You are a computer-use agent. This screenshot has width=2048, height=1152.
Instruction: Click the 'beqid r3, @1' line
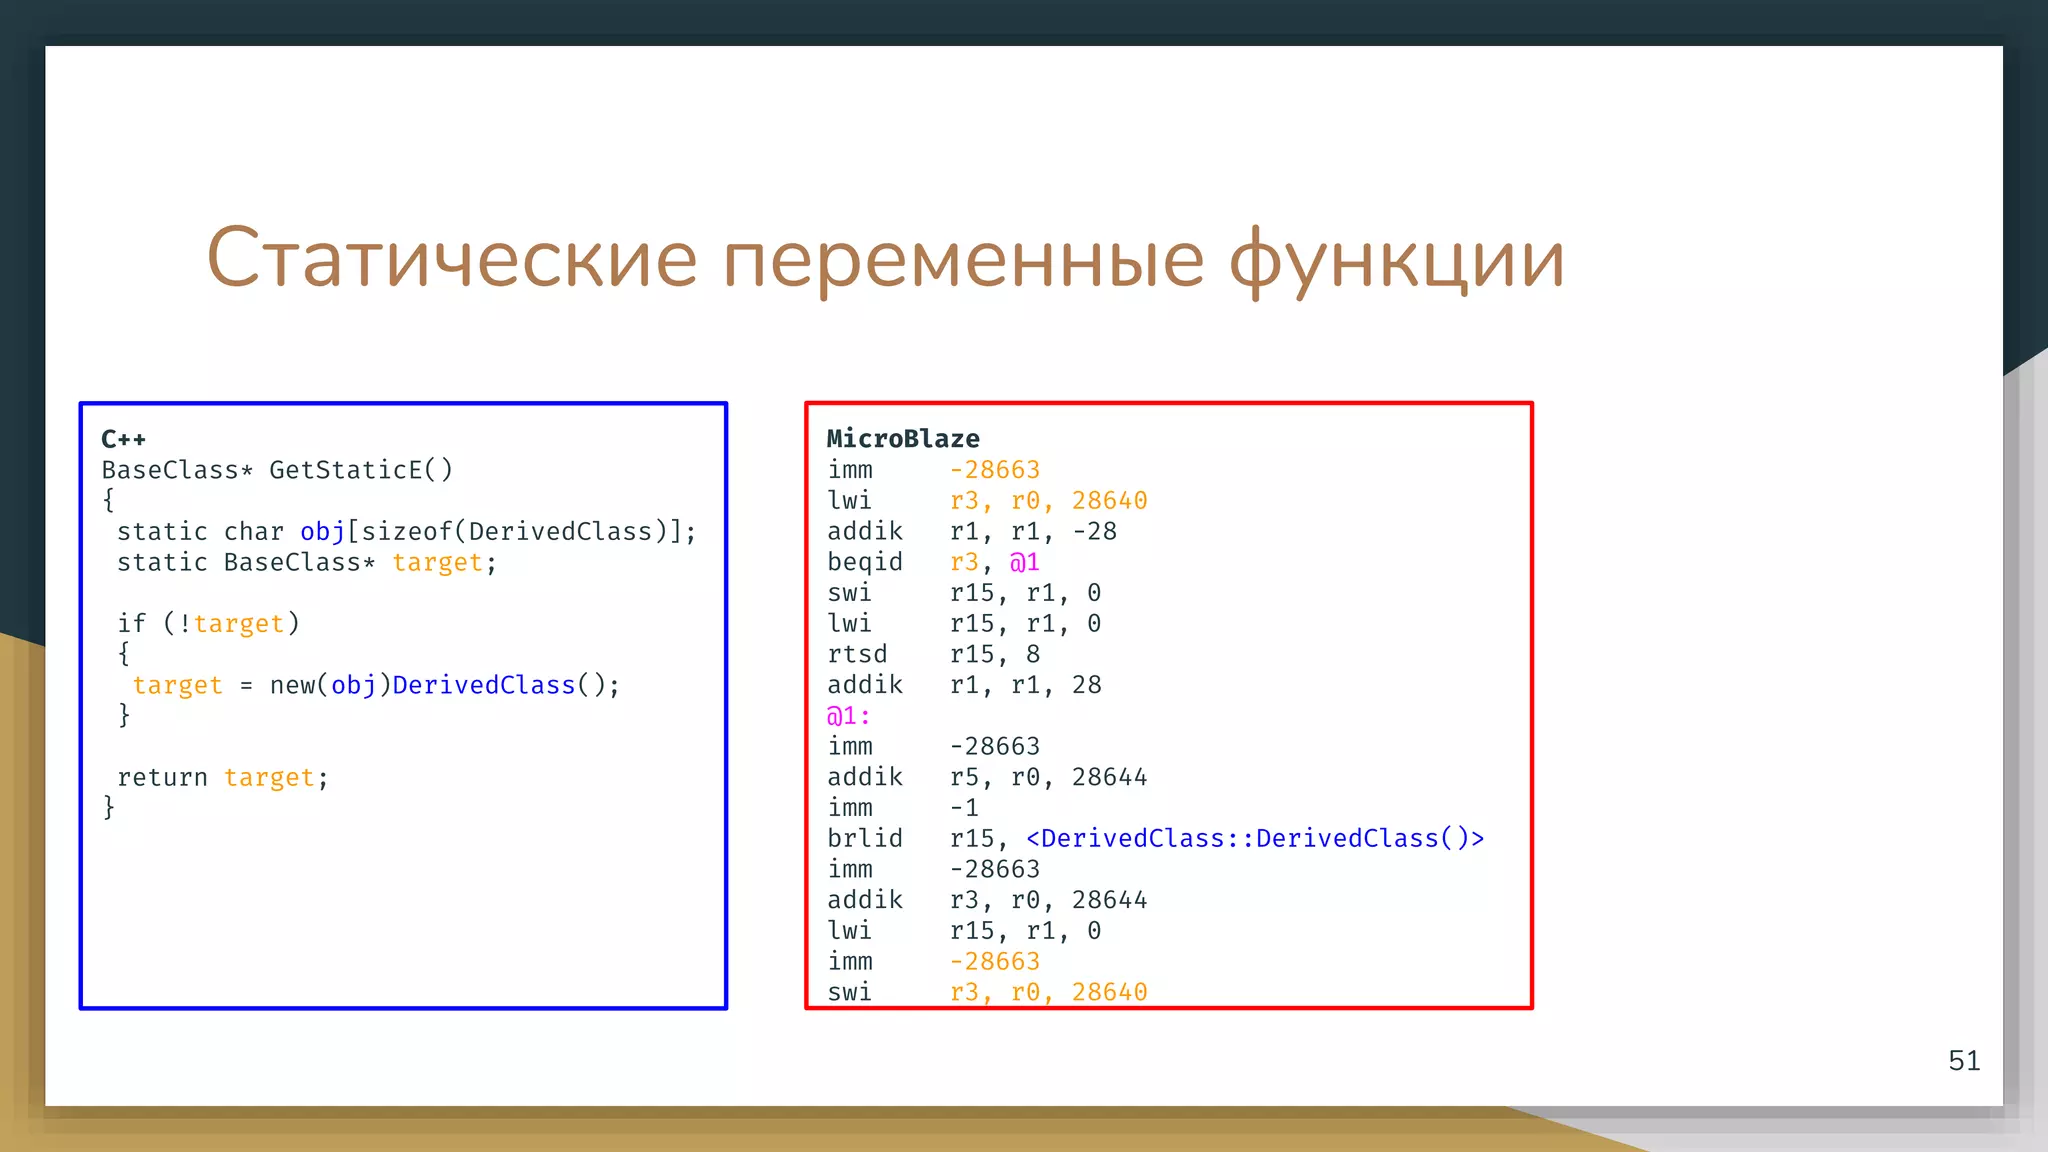(934, 562)
